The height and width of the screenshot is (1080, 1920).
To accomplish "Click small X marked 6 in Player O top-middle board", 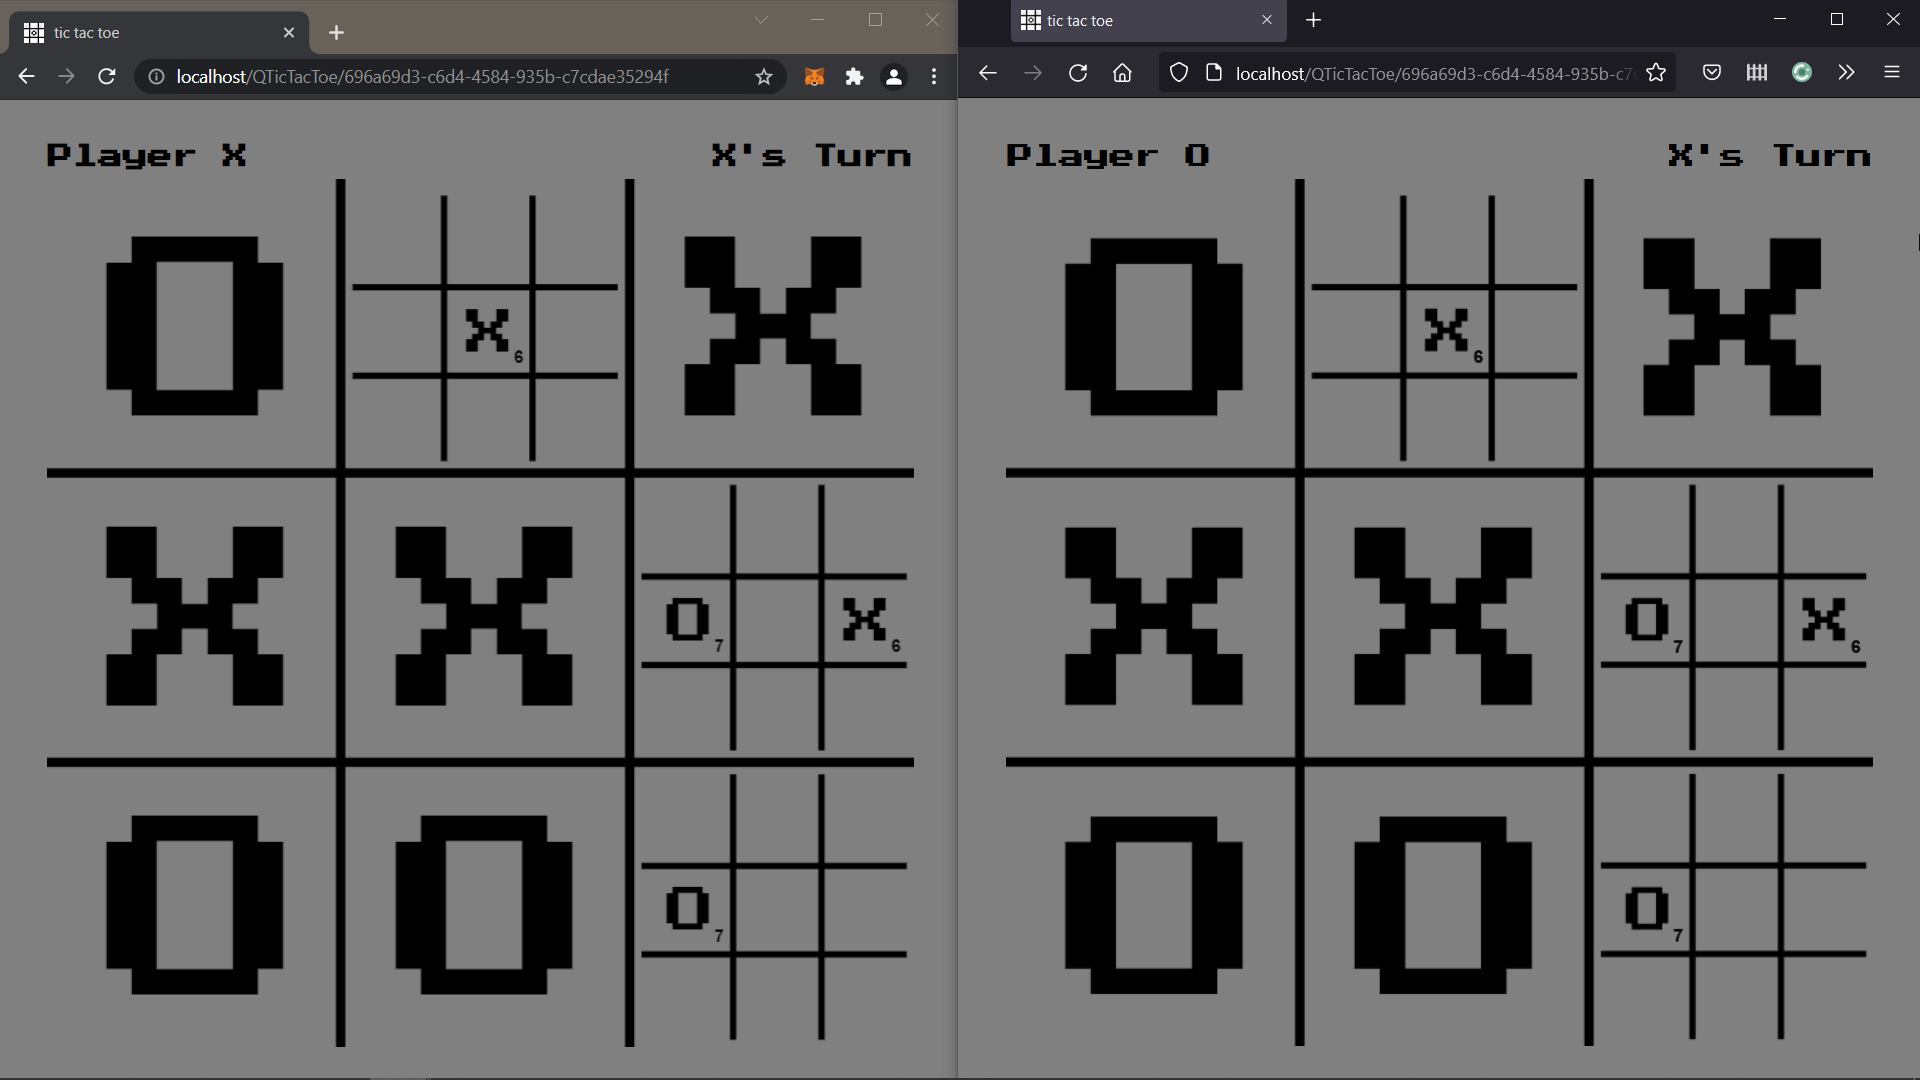I will pyautogui.click(x=1446, y=331).
